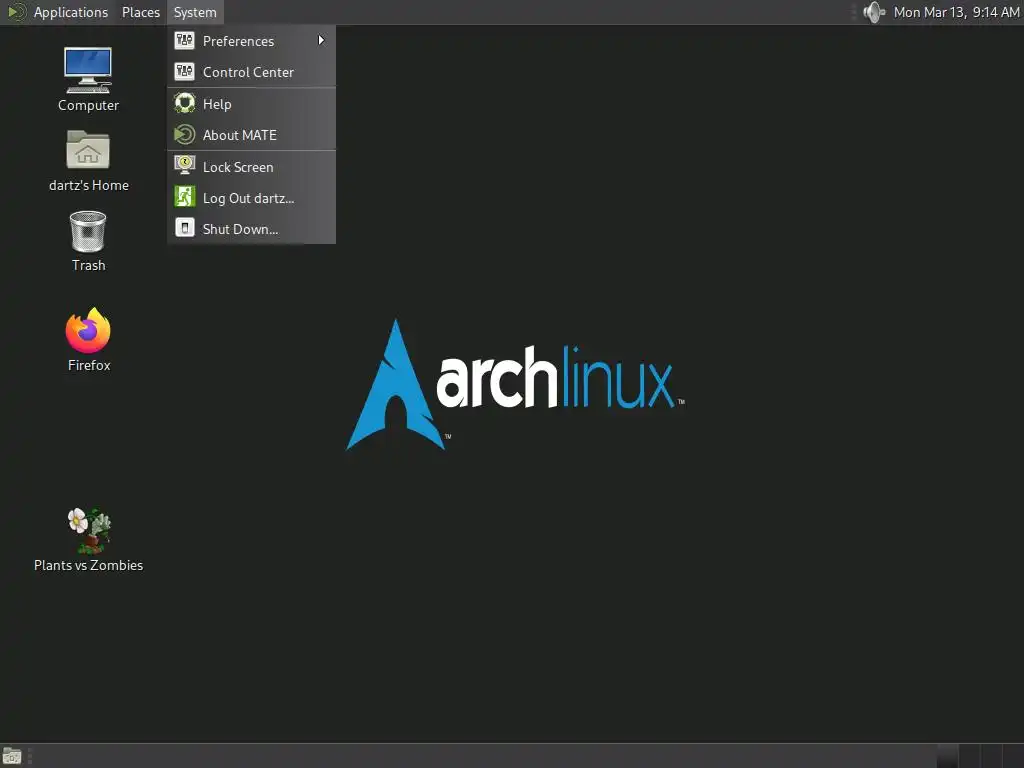Image resolution: width=1024 pixels, height=768 pixels.
Task: Switch to the third workspace in switcher
Action: 992,756
